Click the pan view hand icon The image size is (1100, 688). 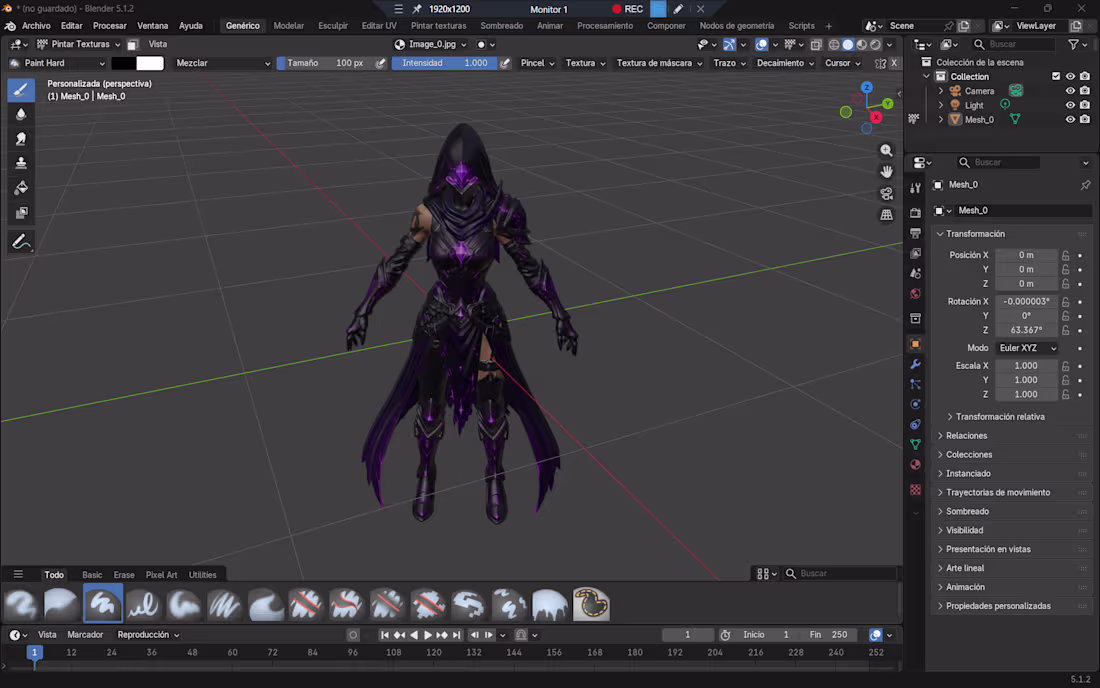point(887,172)
